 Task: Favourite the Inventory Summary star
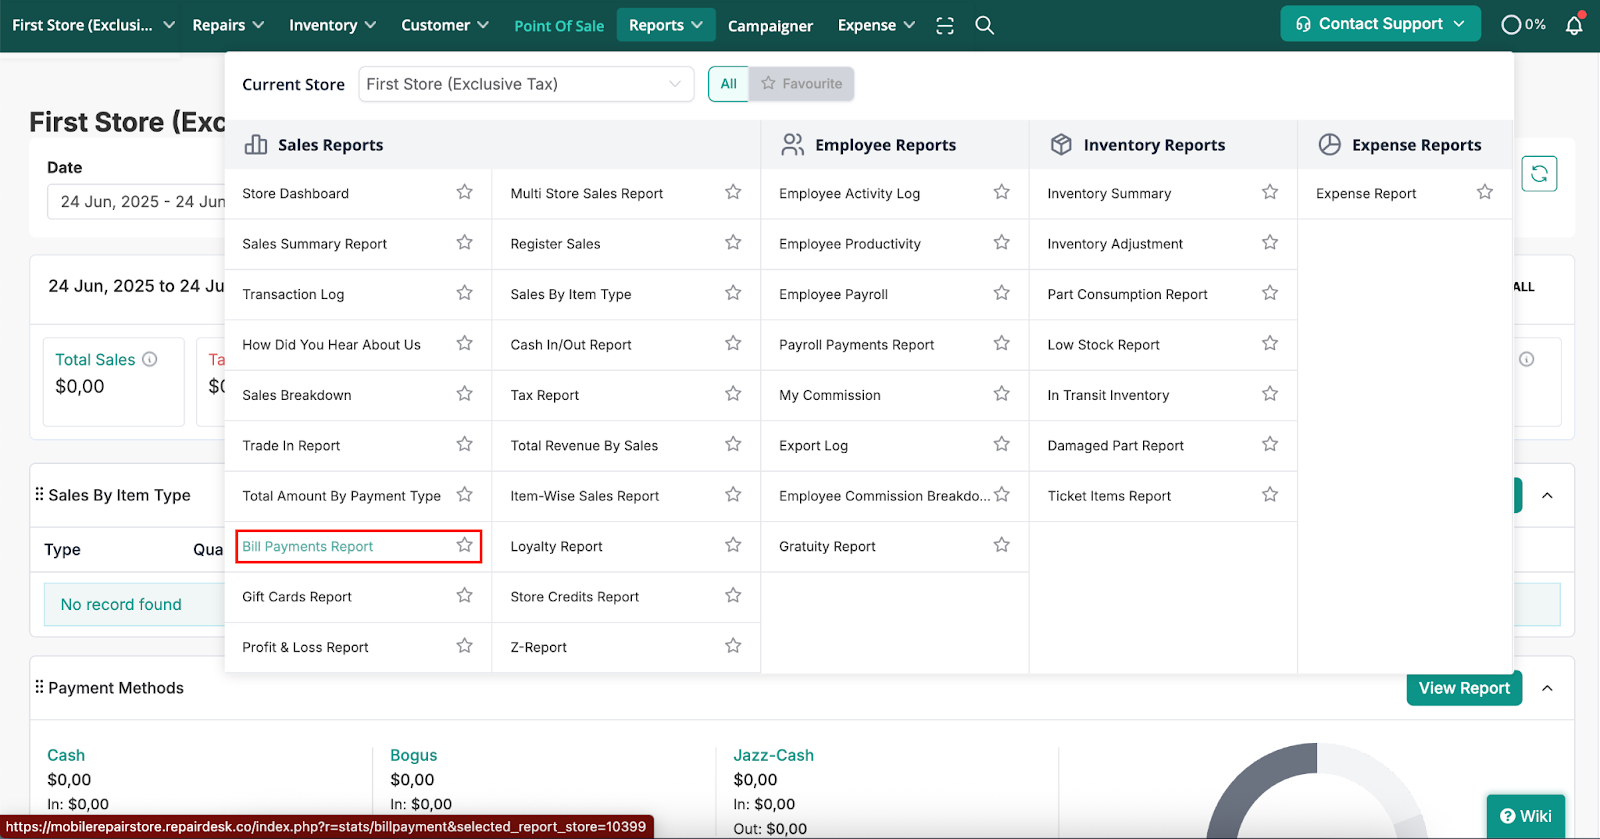pyautogui.click(x=1270, y=192)
